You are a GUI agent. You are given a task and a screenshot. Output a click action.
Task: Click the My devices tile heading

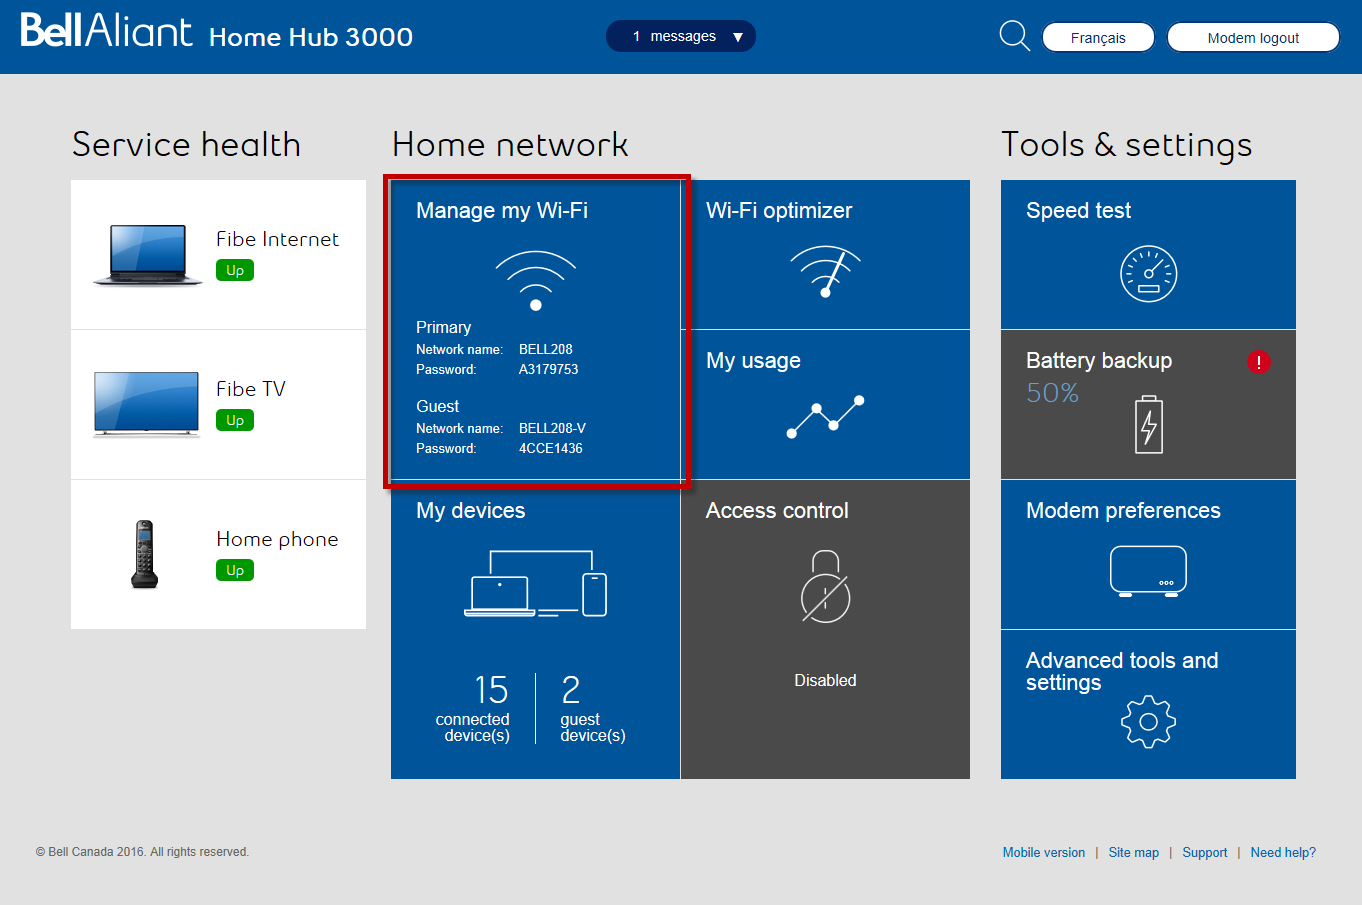[x=470, y=510]
